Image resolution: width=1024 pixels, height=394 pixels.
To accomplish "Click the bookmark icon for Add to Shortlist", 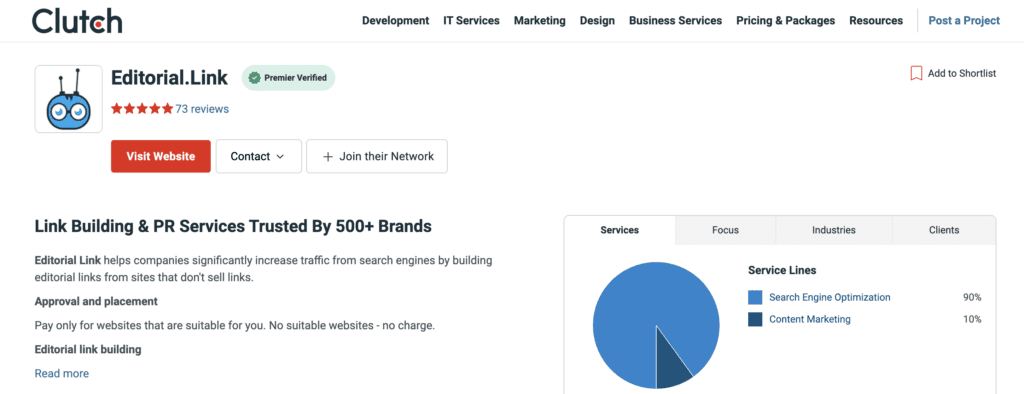I will tap(916, 73).
